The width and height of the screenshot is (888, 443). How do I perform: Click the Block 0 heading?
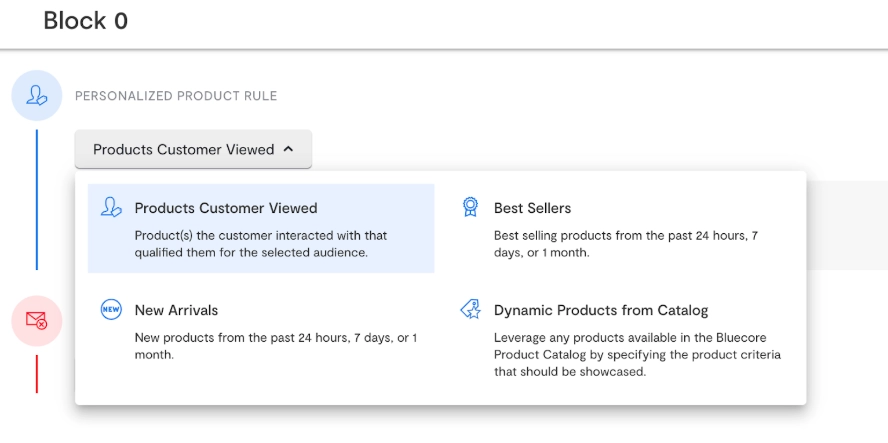(85, 20)
